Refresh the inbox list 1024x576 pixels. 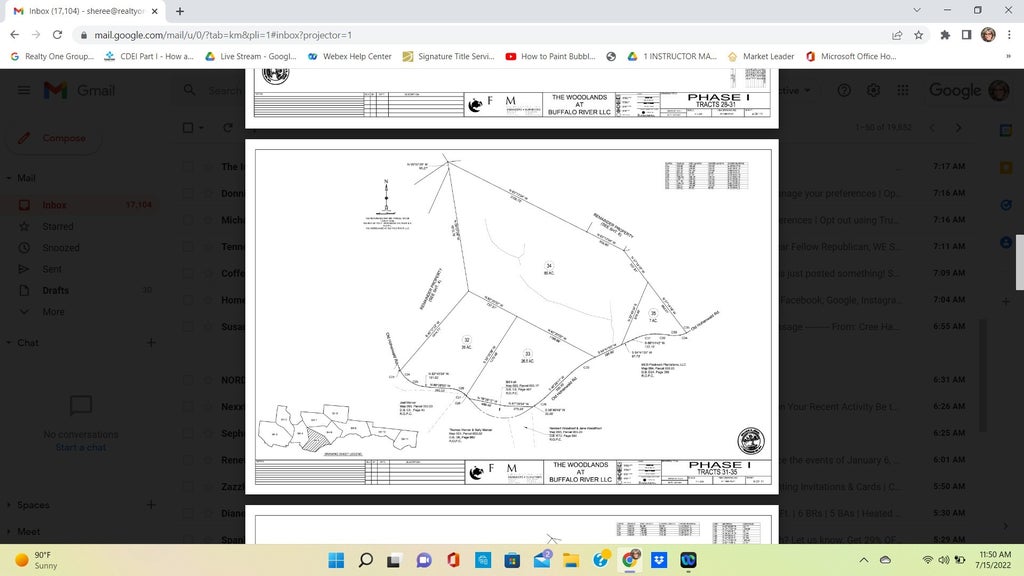tap(227, 128)
